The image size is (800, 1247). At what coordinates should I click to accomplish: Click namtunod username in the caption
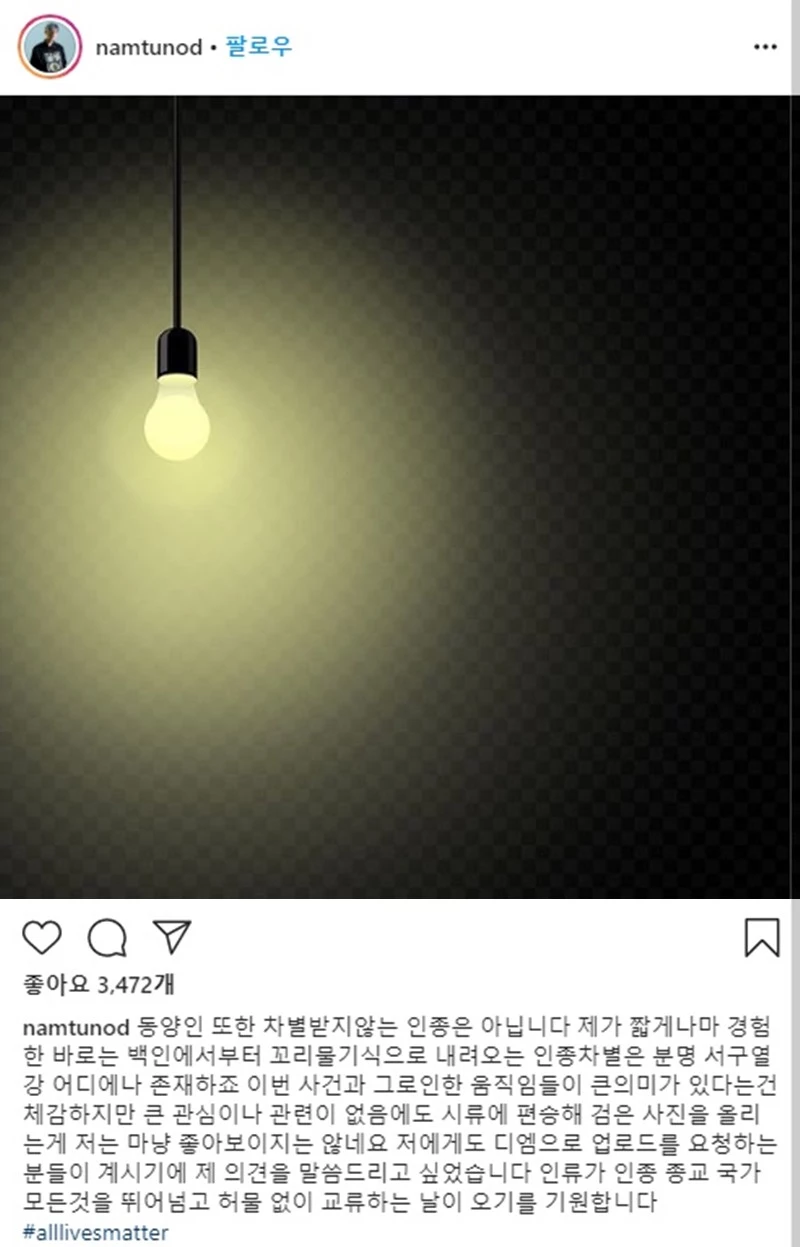pos(75,1028)
